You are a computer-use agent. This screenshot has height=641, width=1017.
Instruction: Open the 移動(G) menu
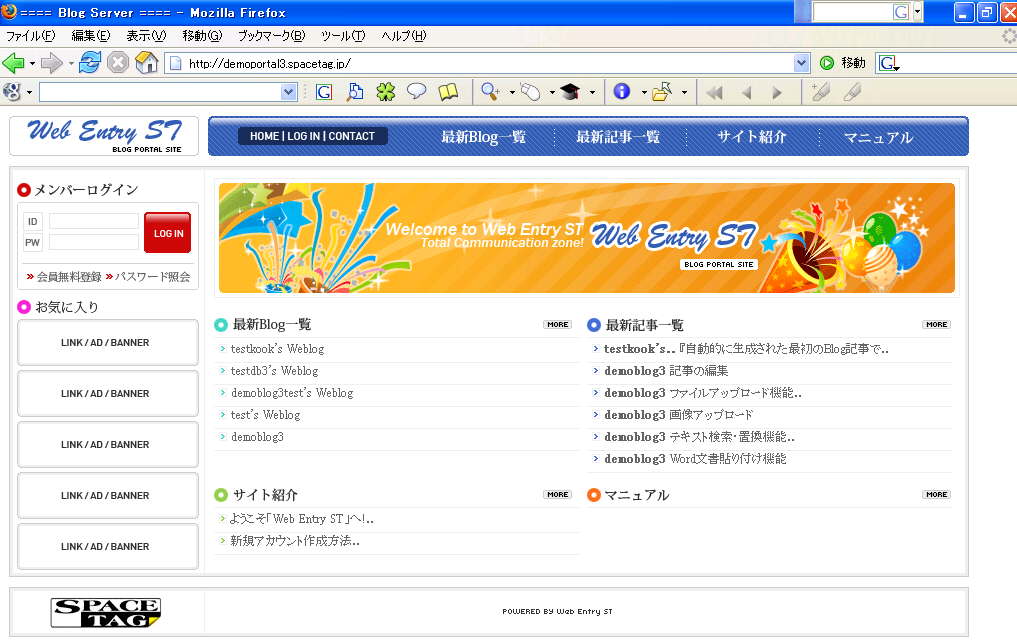point(202,36)
